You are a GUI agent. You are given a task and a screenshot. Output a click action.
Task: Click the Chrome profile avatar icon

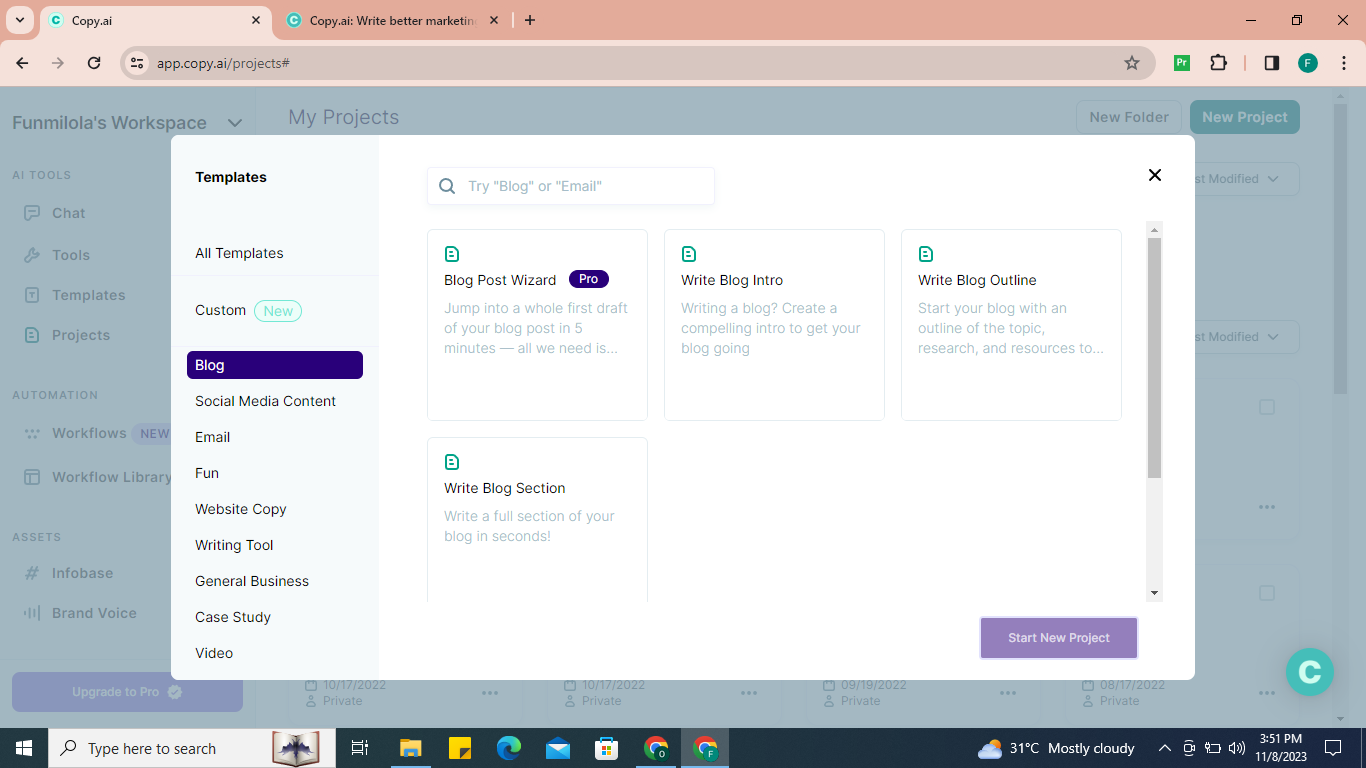[1307, 63]
